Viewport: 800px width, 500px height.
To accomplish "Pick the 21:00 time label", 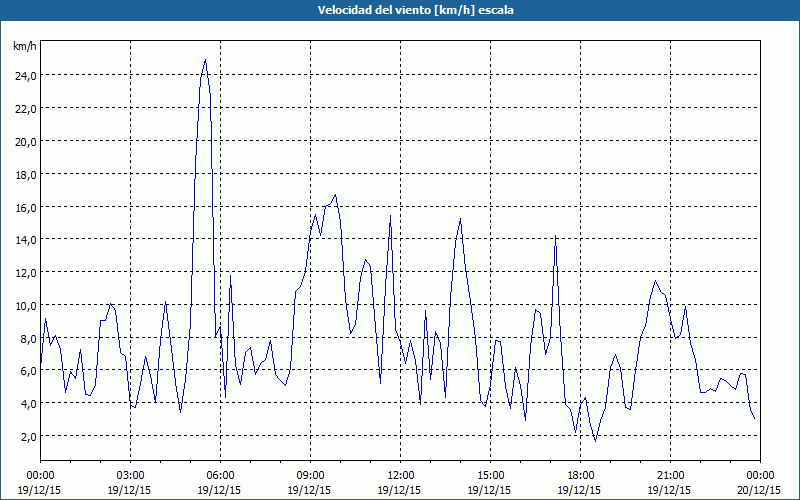I will point(670,476).
